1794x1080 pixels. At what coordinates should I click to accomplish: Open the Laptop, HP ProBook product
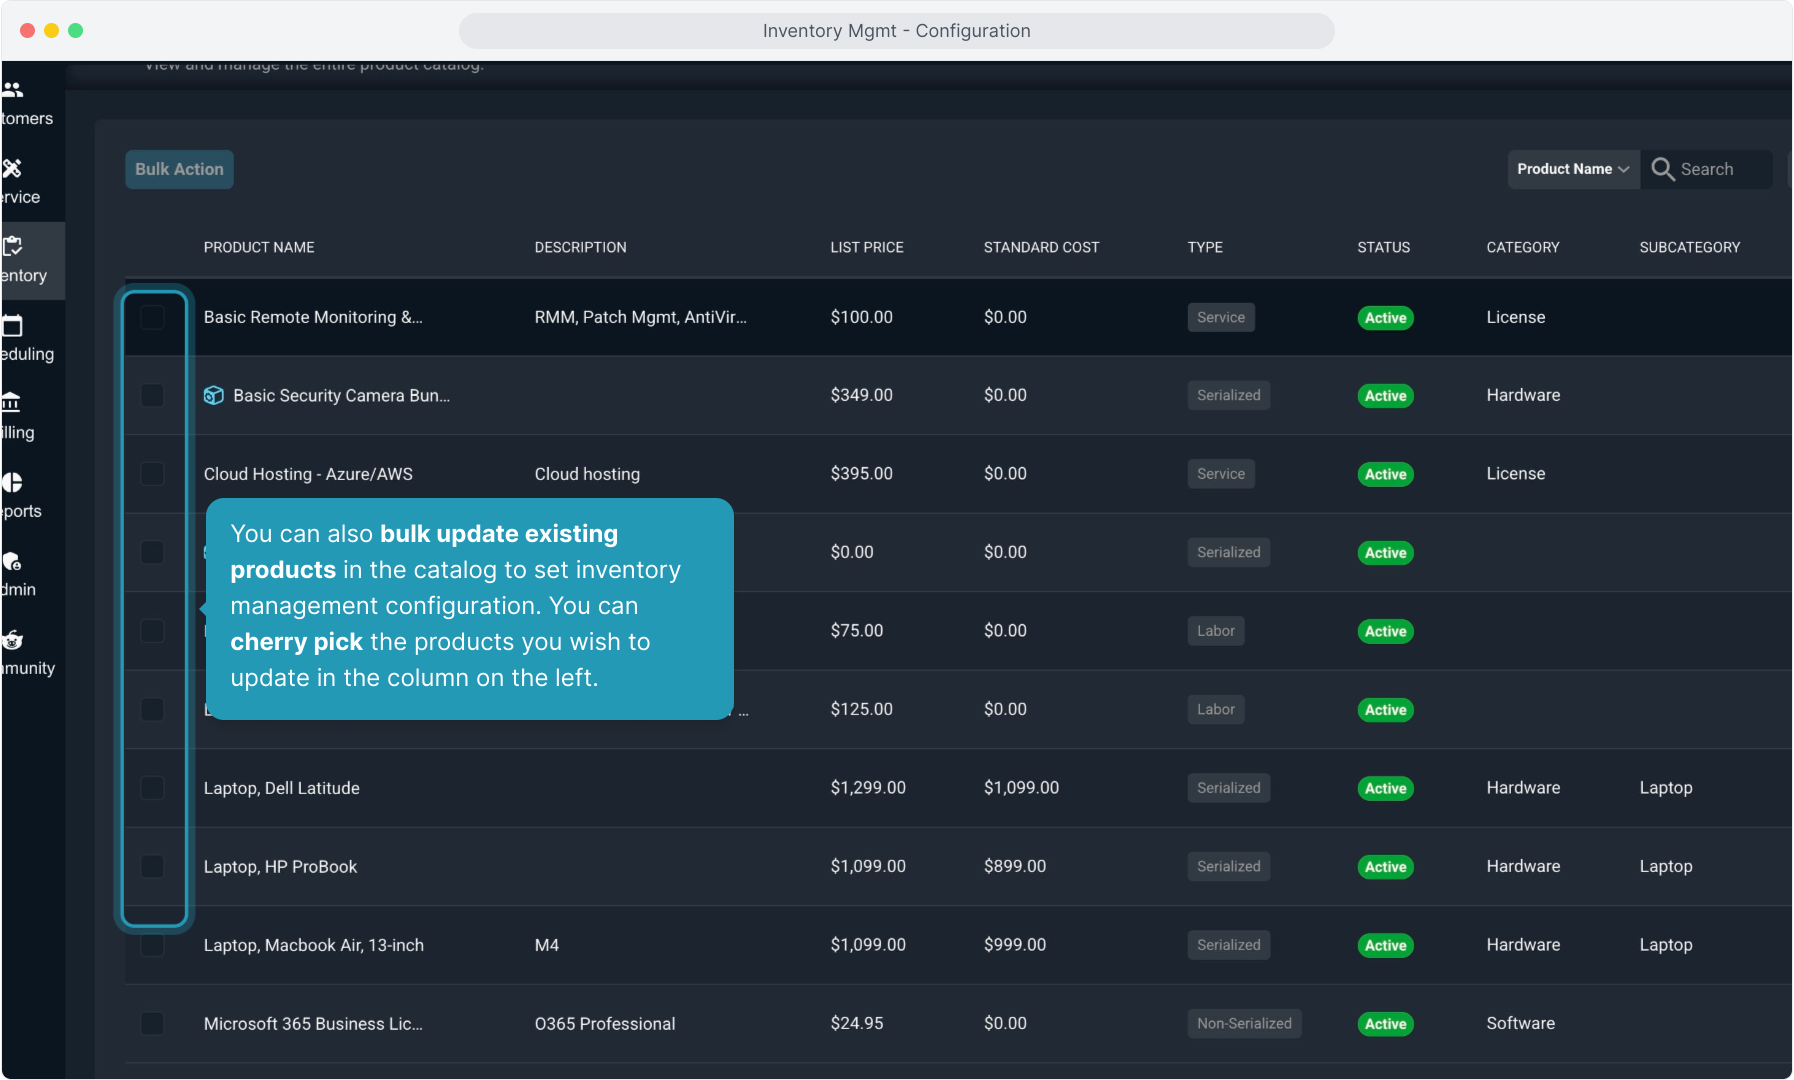coord(280,867)
